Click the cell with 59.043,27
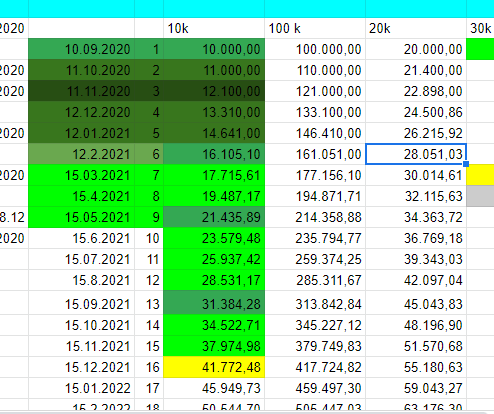The height and width of the screenshot is (414, 494). tap(416, 388)
